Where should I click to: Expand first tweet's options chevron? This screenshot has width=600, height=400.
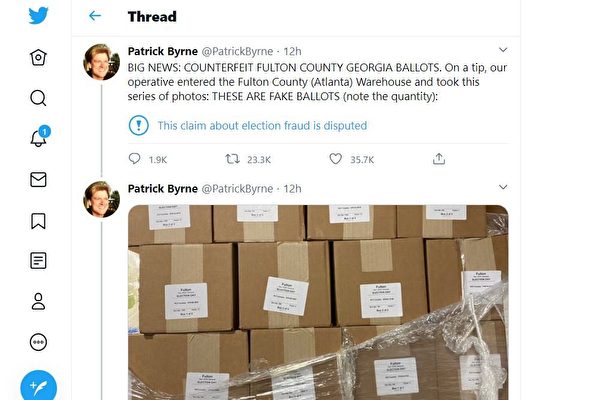coord(503,50)
